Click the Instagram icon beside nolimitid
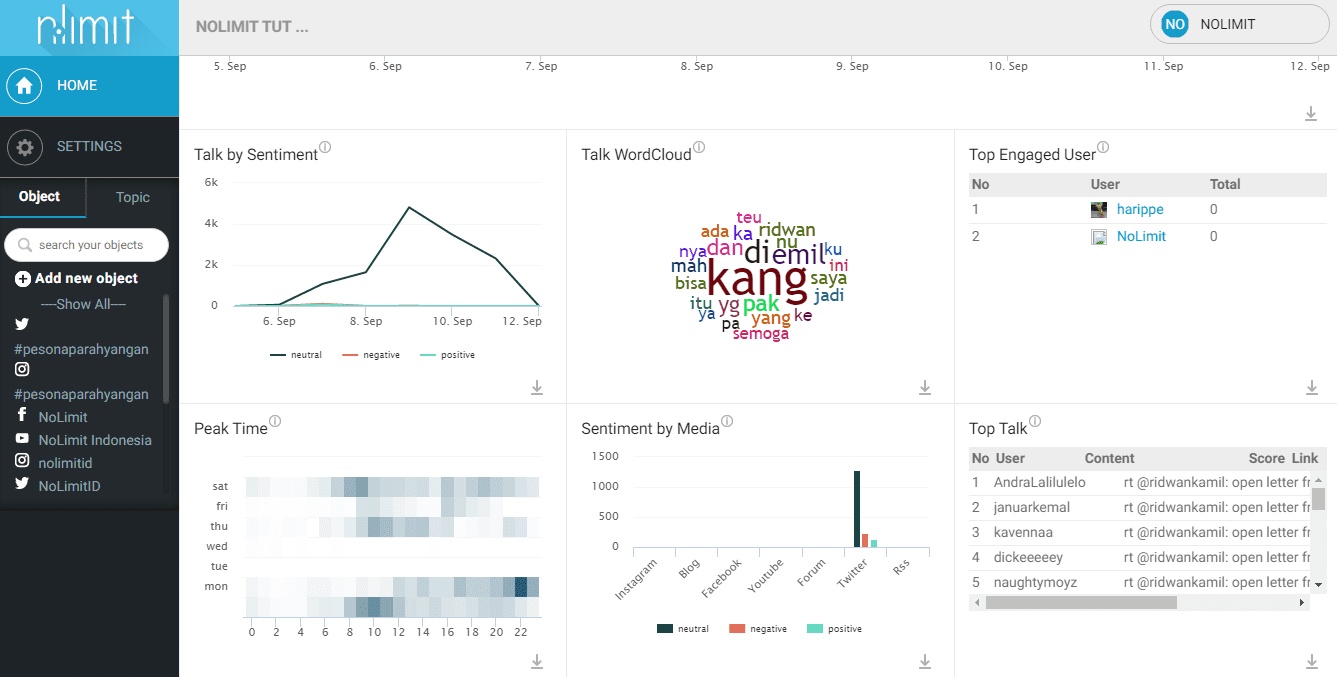 point(22,461)
